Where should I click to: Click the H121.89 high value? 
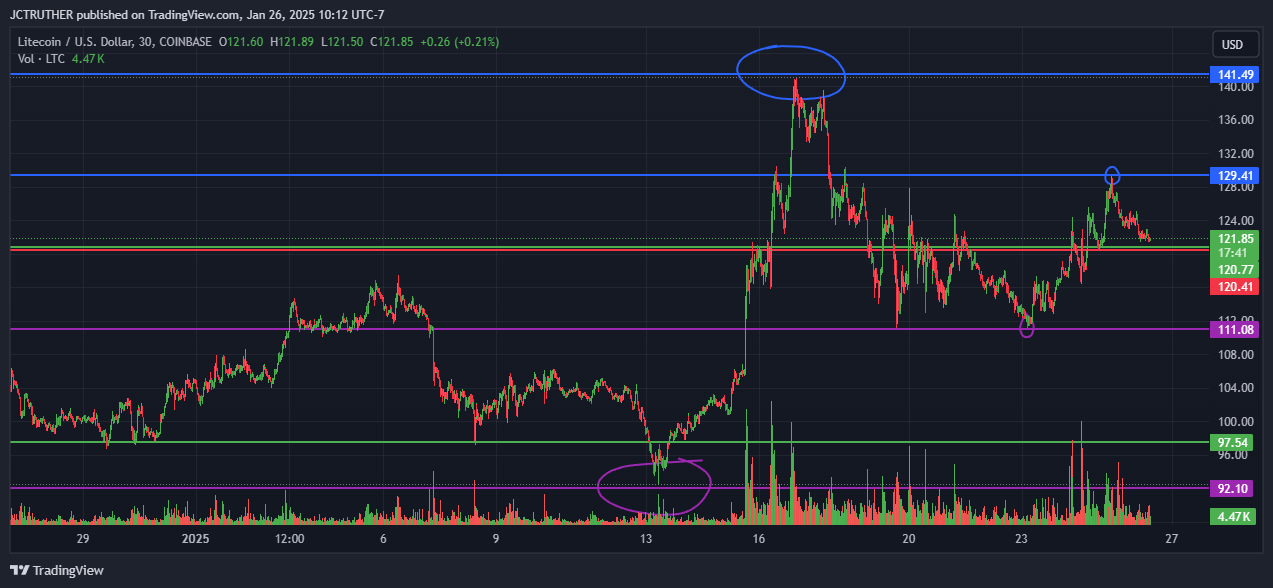coord(291,42)
